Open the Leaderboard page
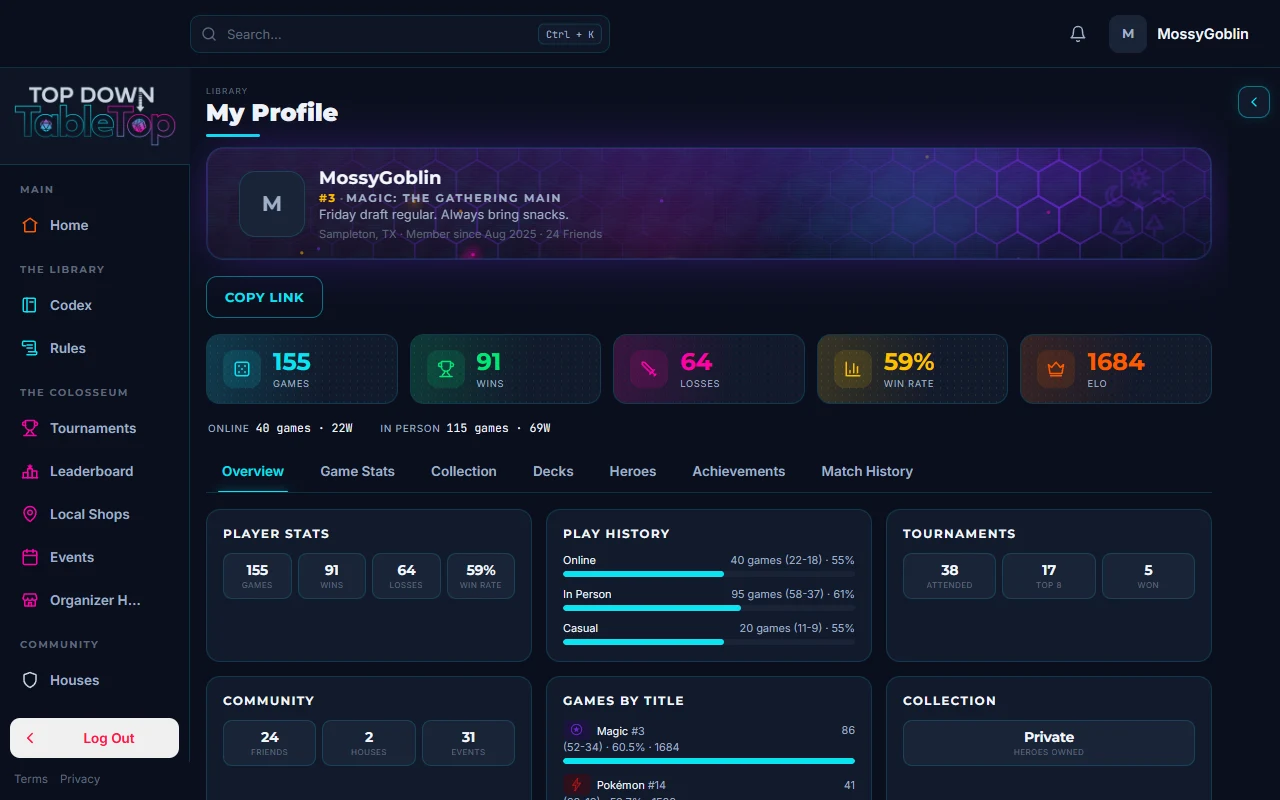The image size is (1280, 800). click(x=95, y=471)
